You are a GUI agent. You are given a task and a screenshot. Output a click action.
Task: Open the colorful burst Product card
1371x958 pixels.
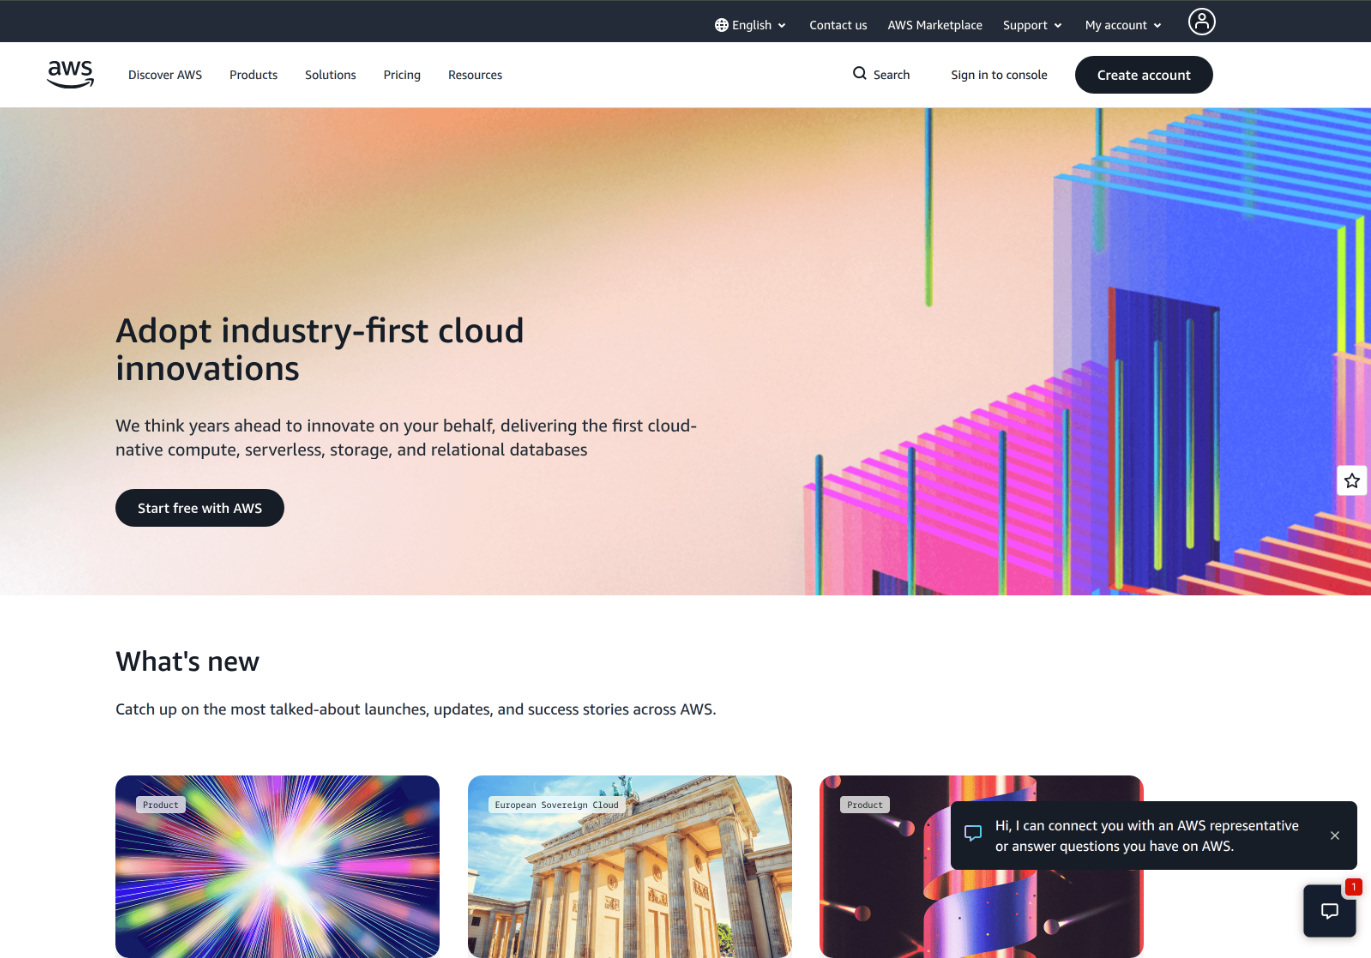(277, 866)
